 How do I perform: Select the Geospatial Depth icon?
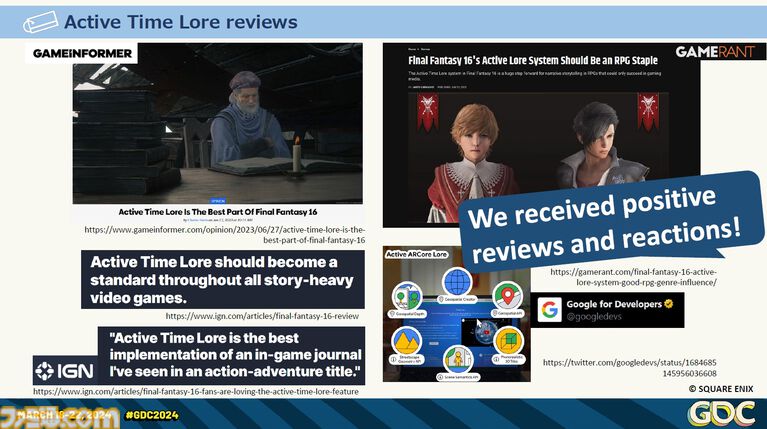click(x=407, y=296)
